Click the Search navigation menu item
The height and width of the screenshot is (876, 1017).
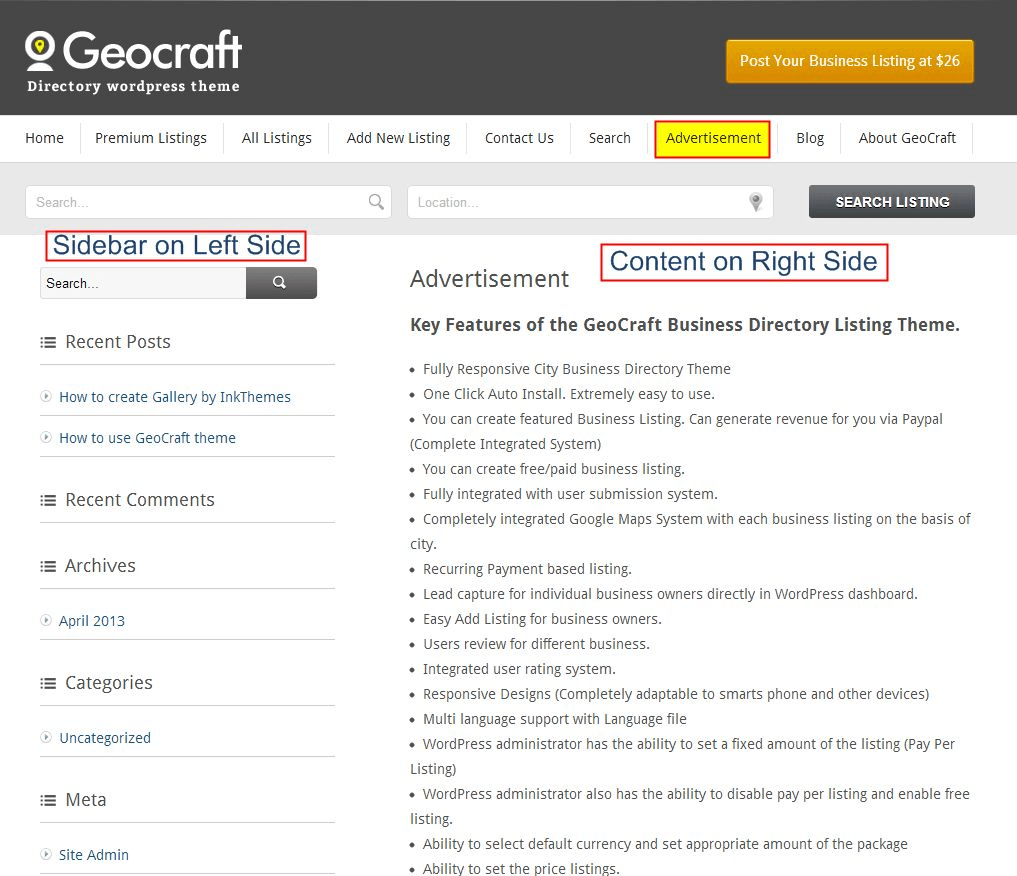click(610, 138)
